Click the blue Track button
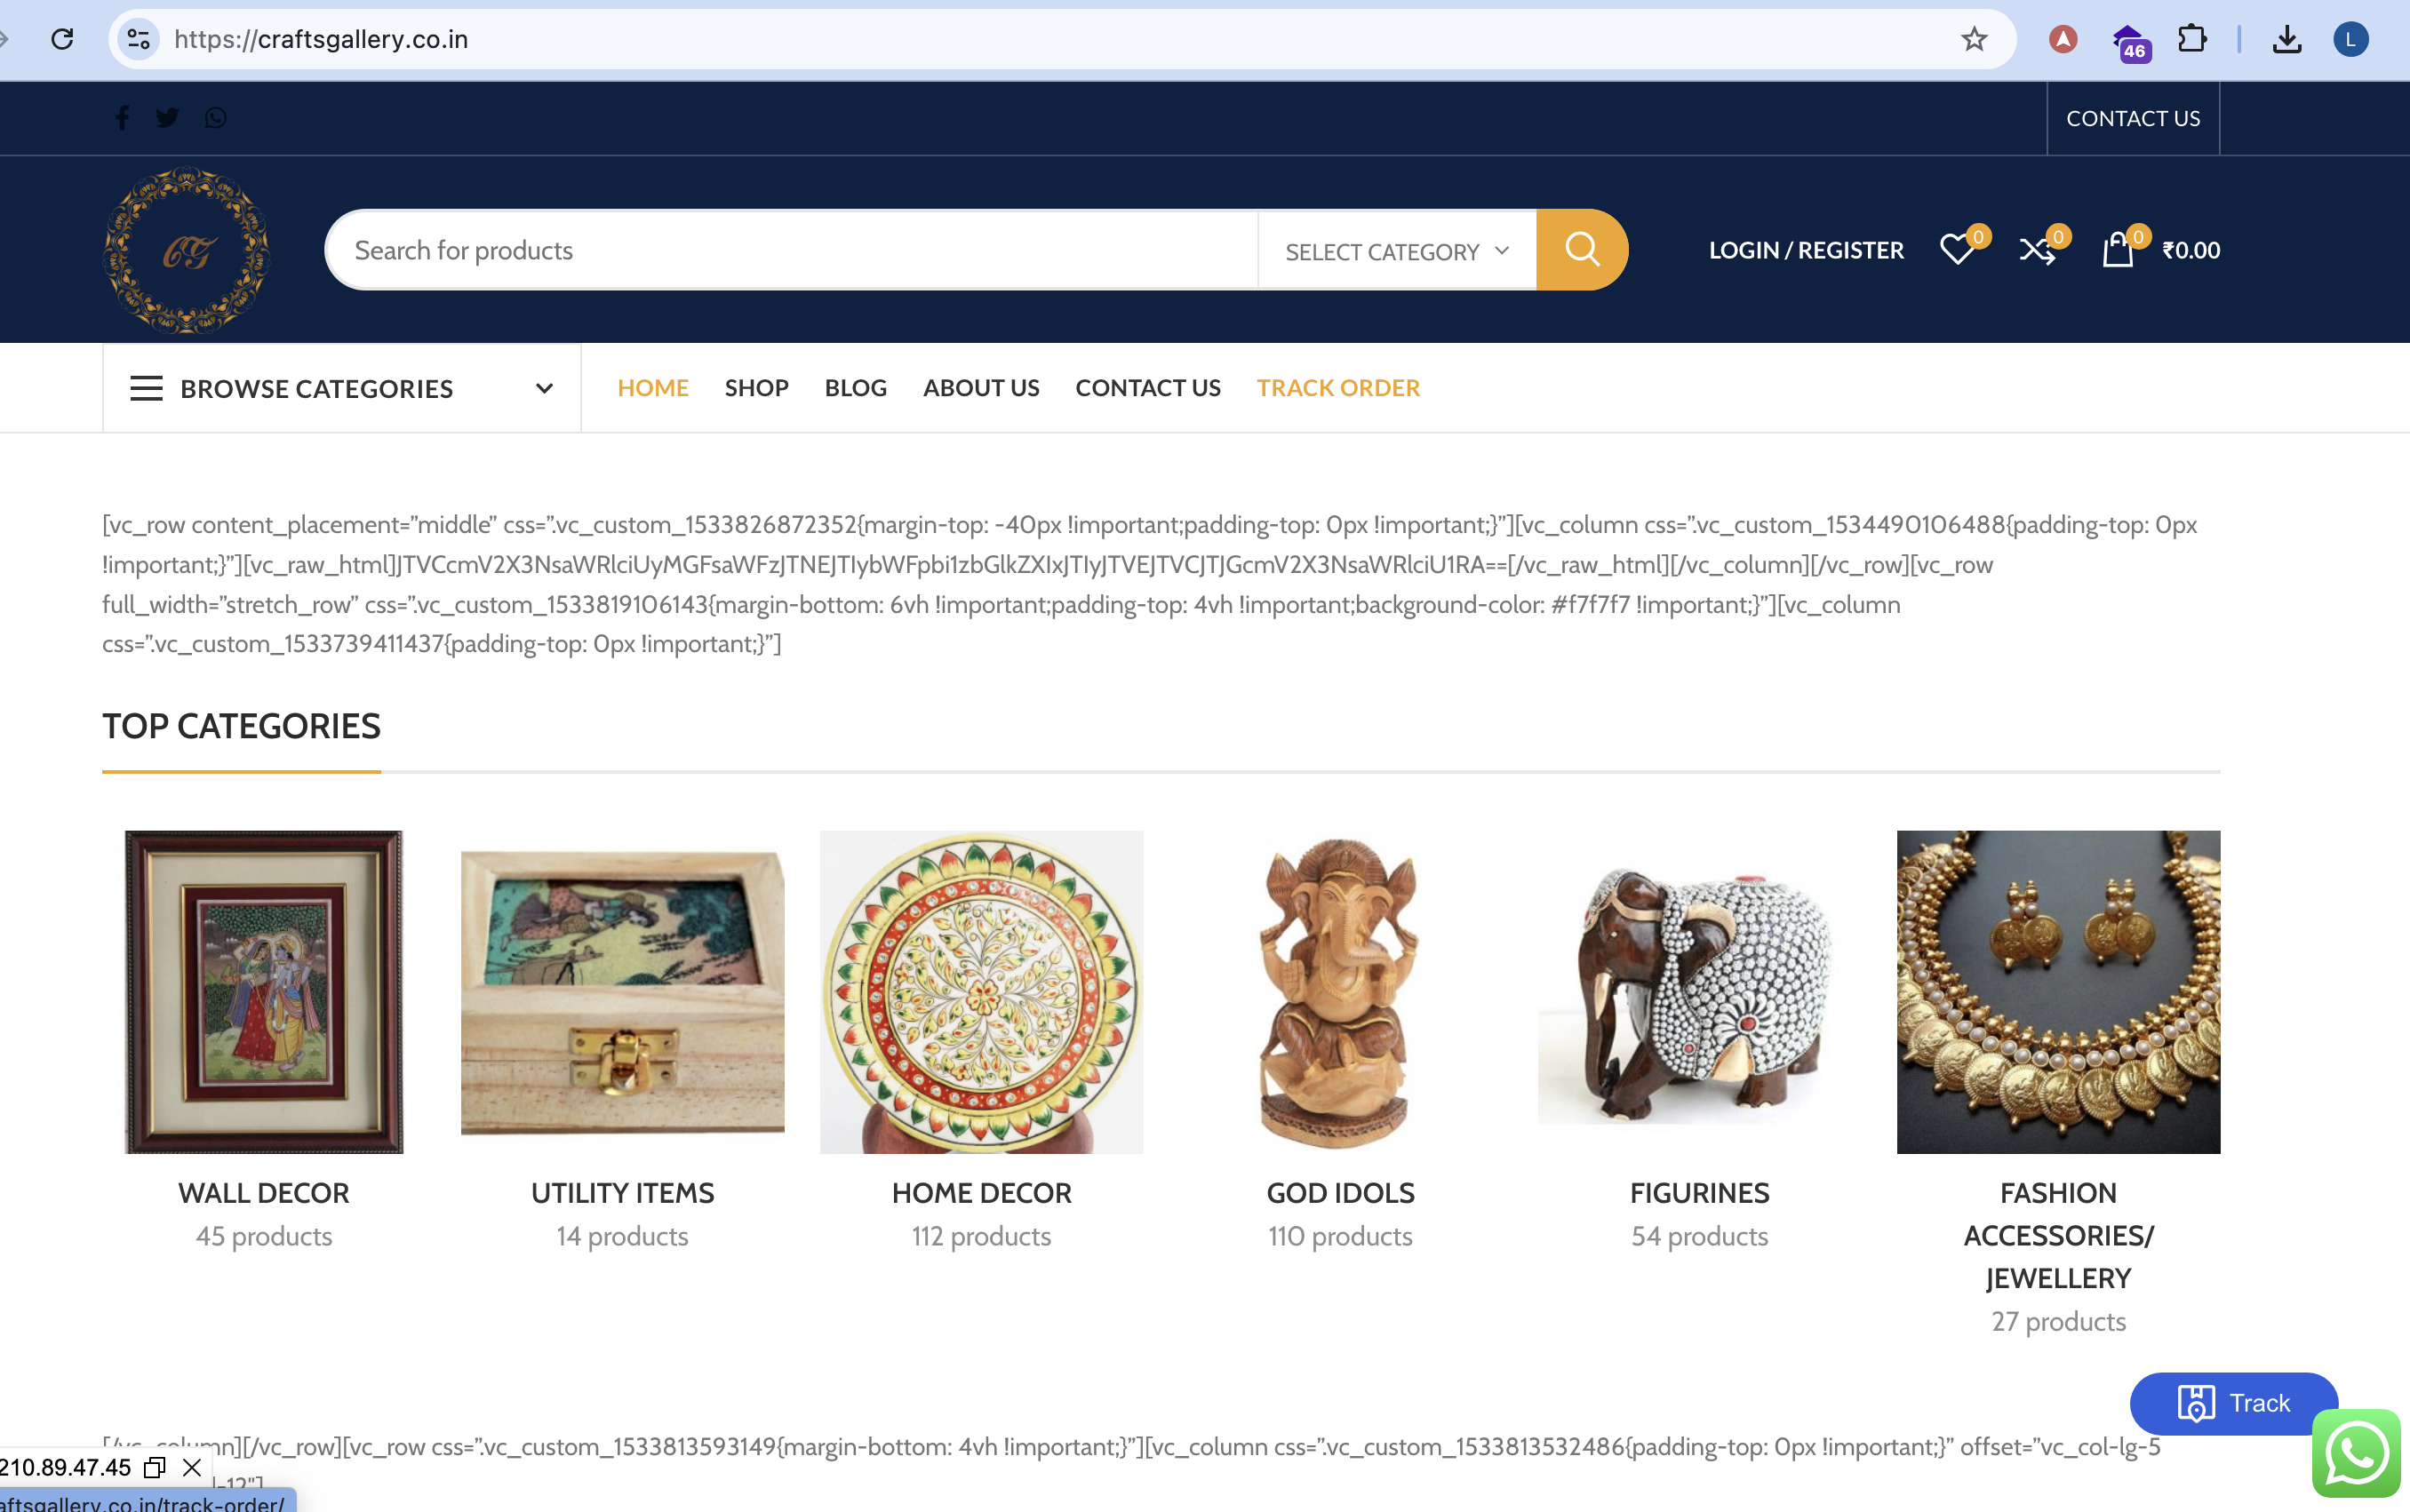Viewport: 2410px width, 1512px height. (x=2233, y=1403)
